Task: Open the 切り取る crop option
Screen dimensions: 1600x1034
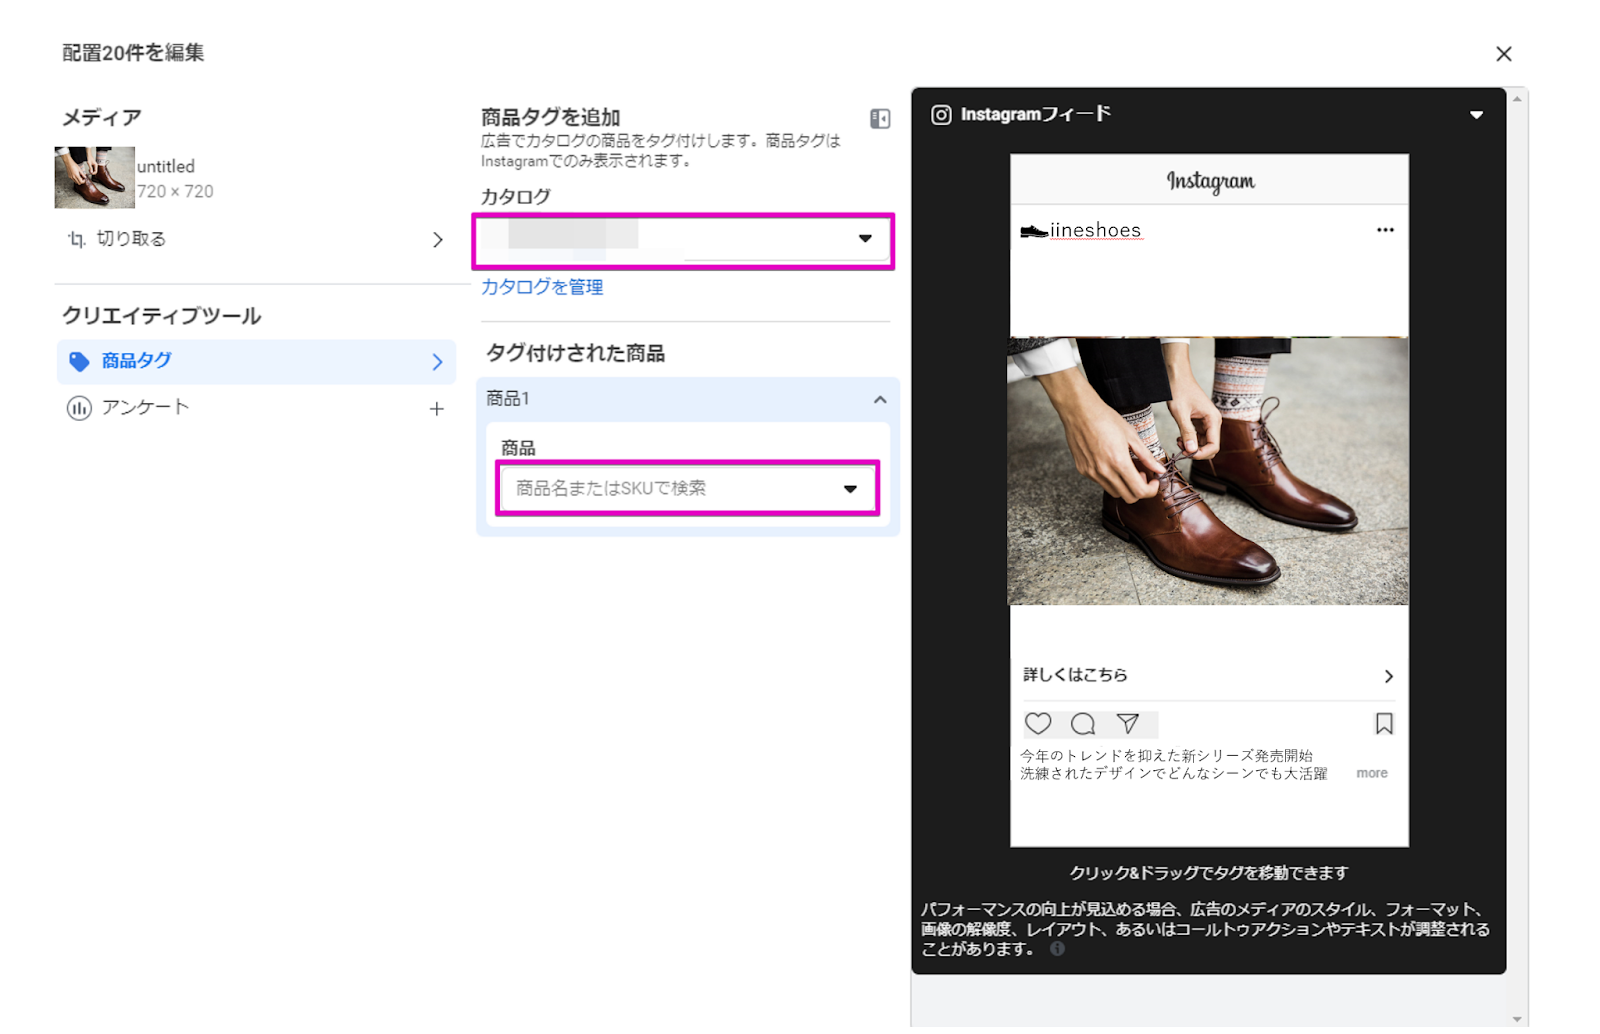Action: click(x=256, y=239)
